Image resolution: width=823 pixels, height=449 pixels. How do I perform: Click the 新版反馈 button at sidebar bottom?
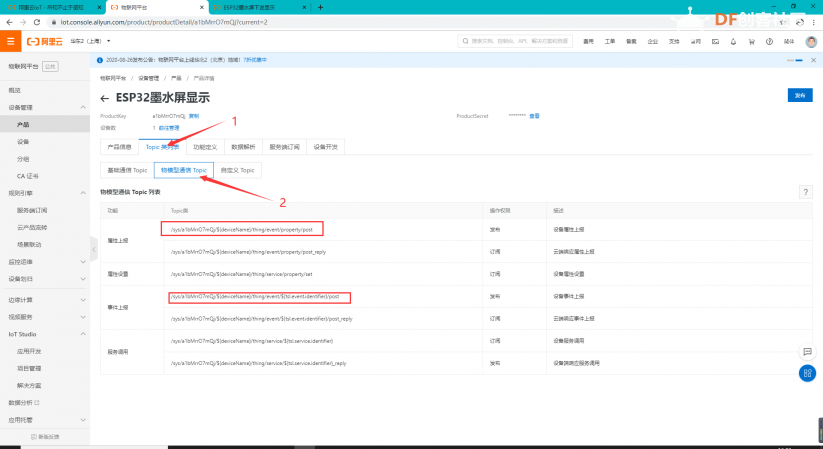point(45,437)
